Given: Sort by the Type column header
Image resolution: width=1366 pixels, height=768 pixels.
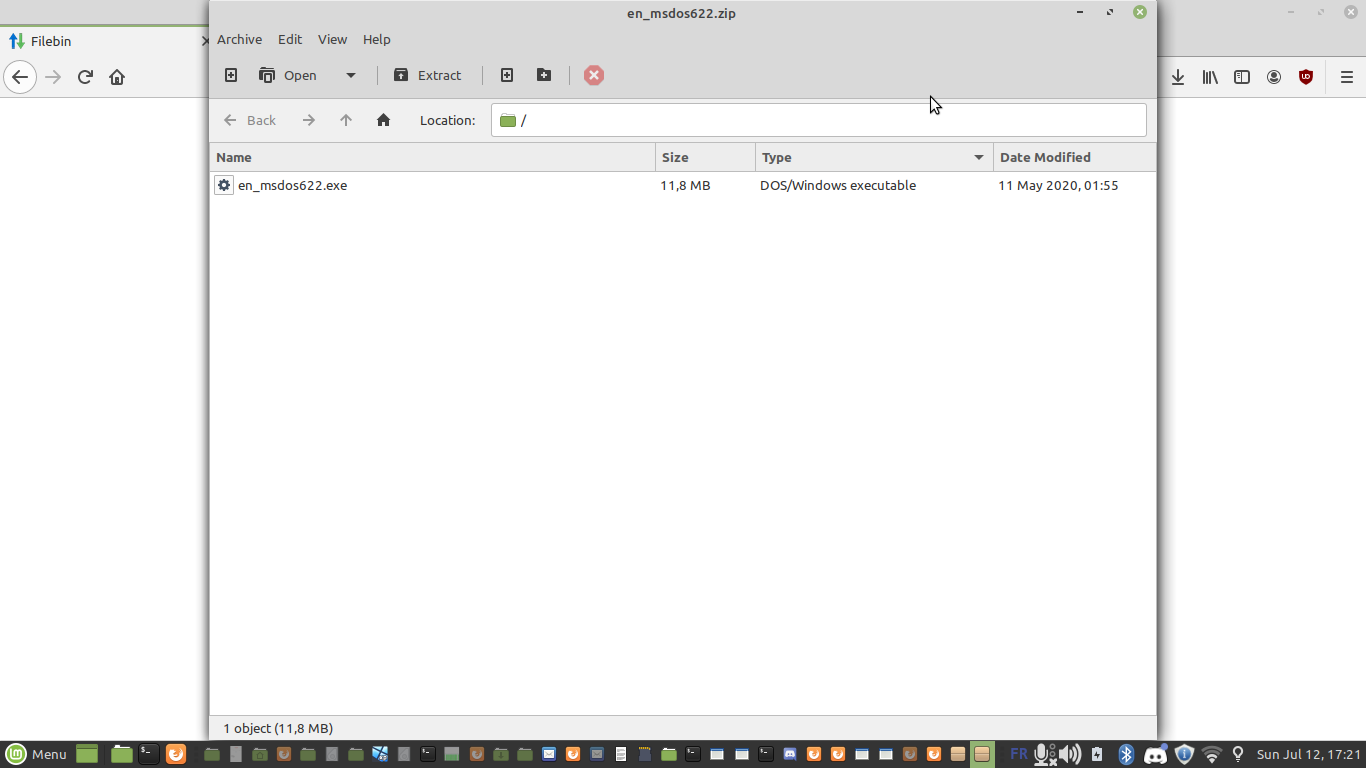Looking at the screenshot, I should [x=874, y=157].
